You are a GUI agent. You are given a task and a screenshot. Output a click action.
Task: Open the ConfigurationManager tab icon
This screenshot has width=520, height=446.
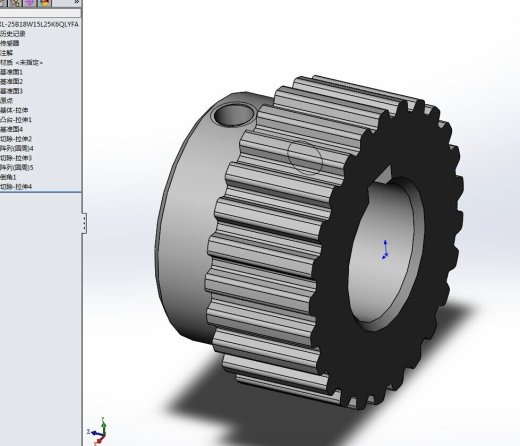(x=15, y=3)
